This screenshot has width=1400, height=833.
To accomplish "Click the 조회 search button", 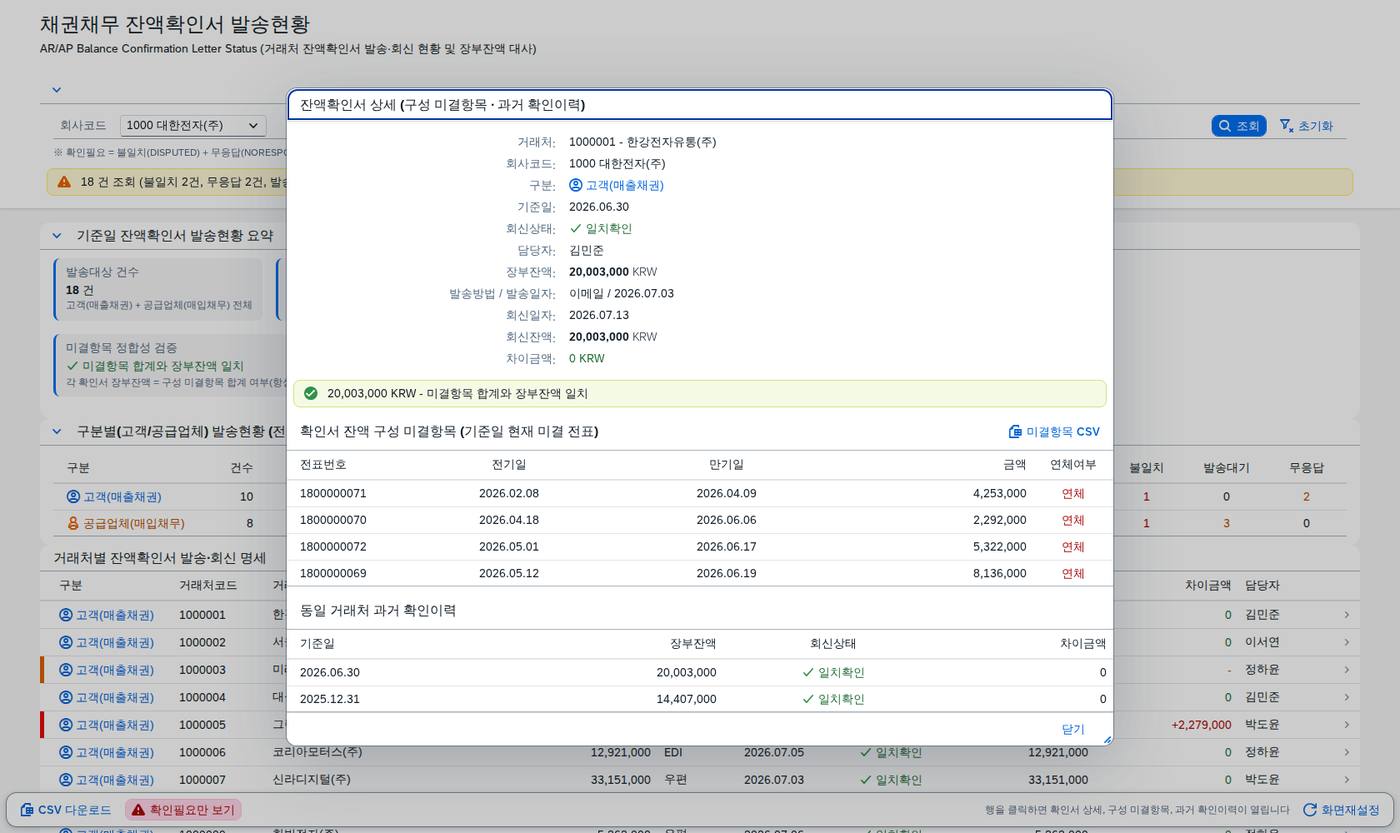I will (1239, 126).
